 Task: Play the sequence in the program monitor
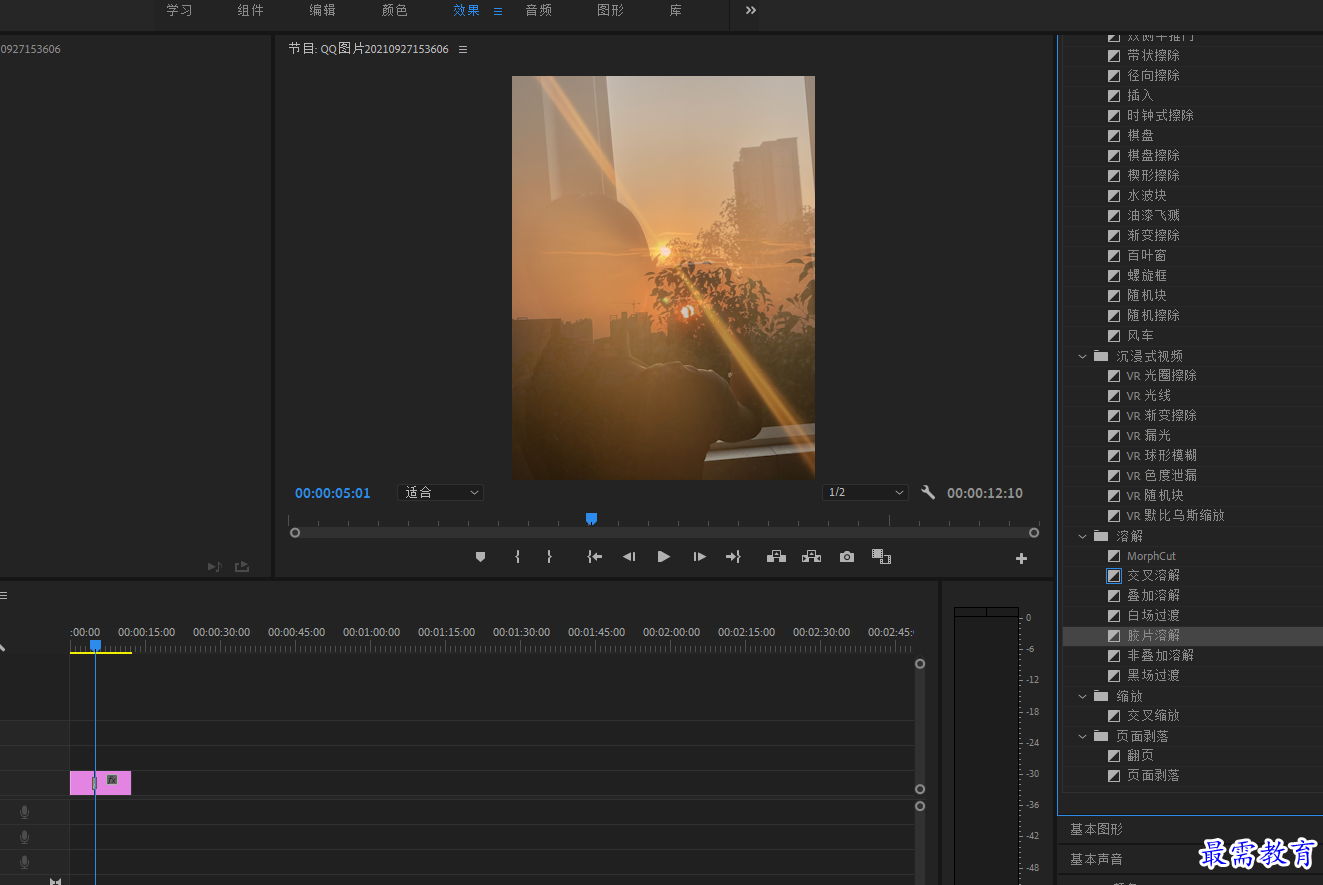664,557
